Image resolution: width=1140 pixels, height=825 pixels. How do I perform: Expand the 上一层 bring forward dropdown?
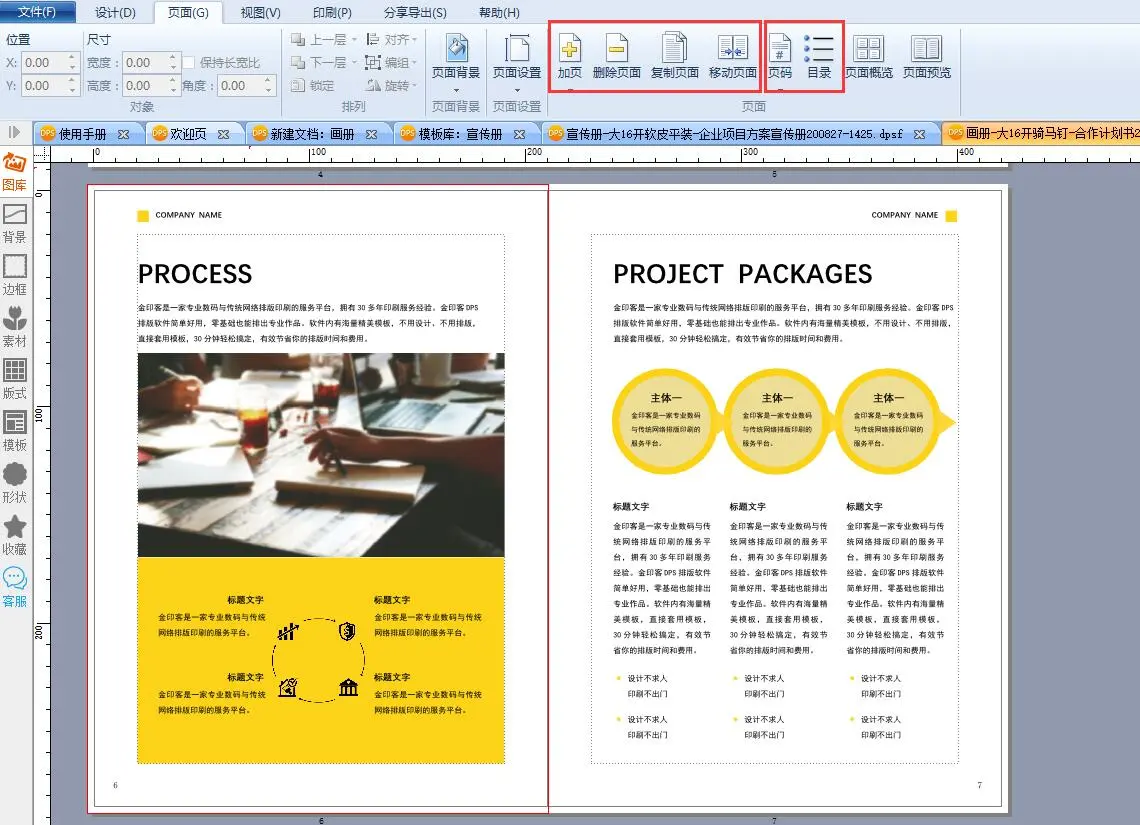click(354, 40)
